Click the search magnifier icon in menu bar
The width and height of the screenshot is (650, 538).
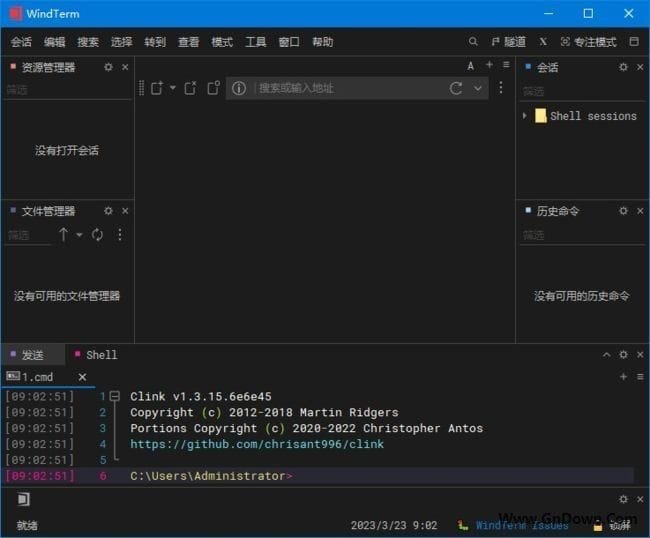pyautogui.click(x=473, y=41)
